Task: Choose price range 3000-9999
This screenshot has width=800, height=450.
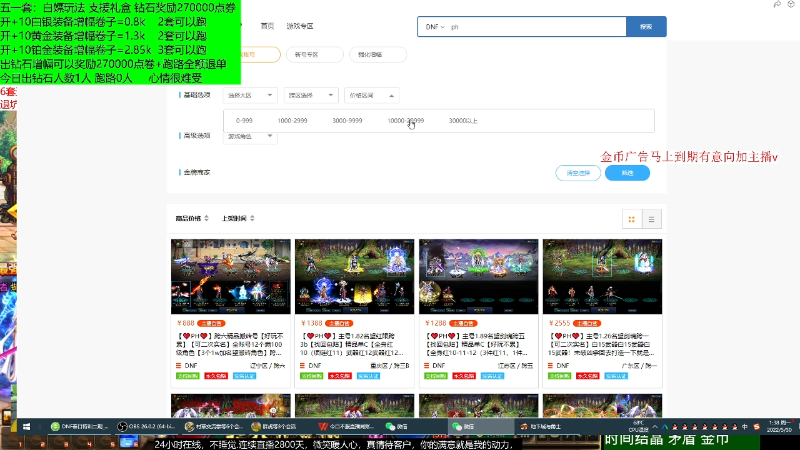Action: click(x=347, y=121)
